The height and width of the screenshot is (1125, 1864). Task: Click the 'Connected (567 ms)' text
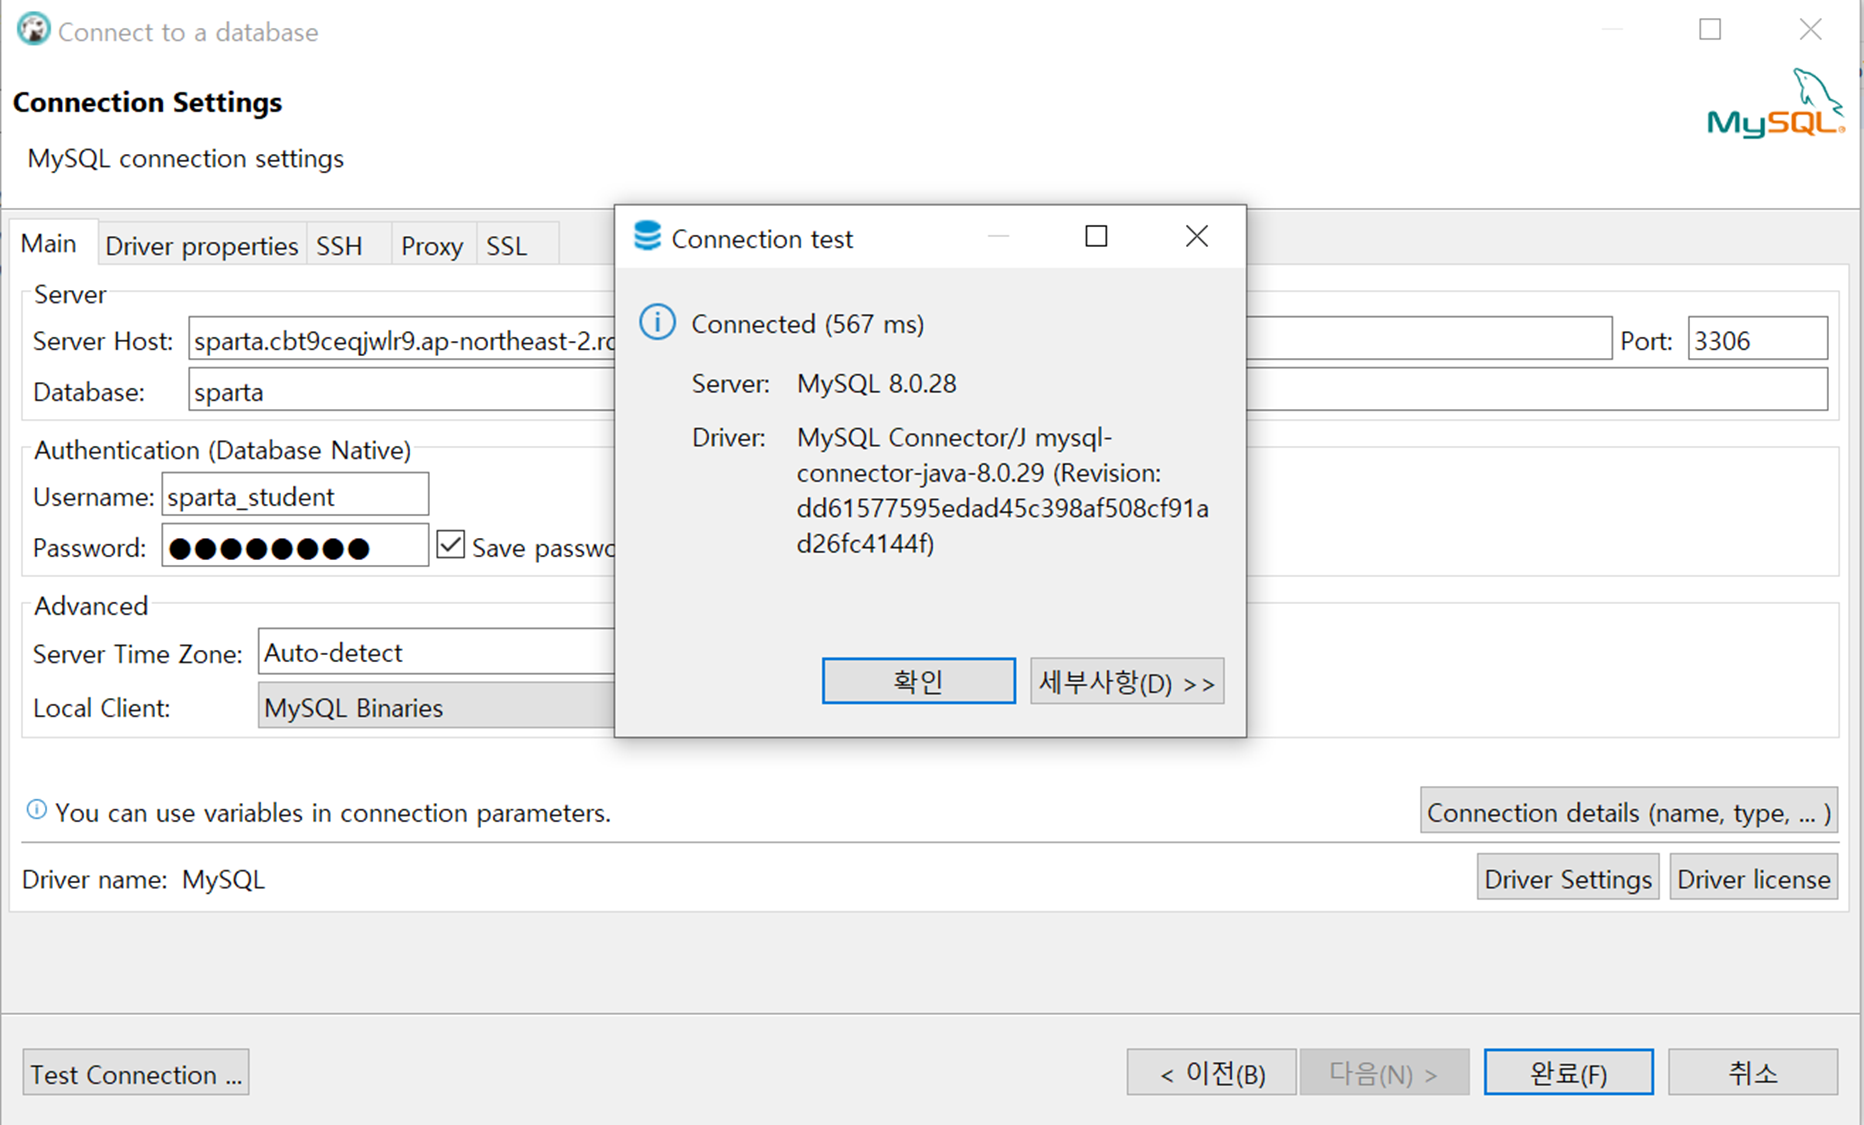[807, 324]
